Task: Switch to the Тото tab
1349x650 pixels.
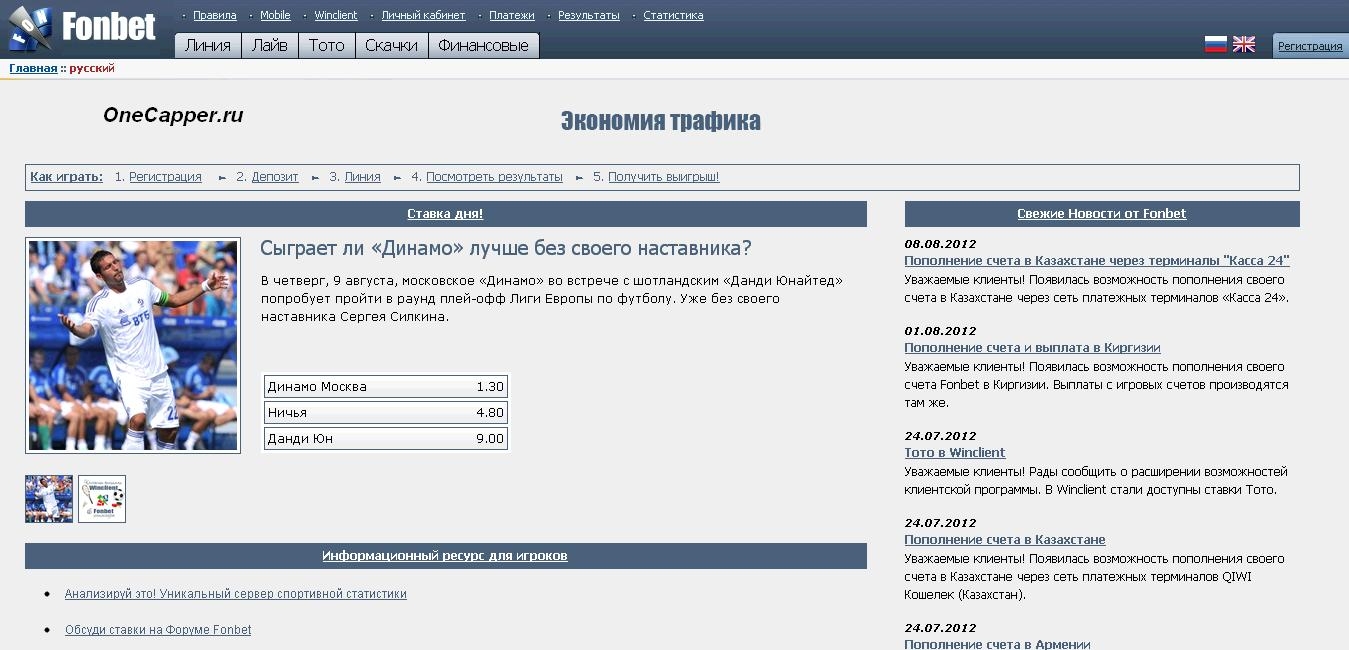Action: 326,45
